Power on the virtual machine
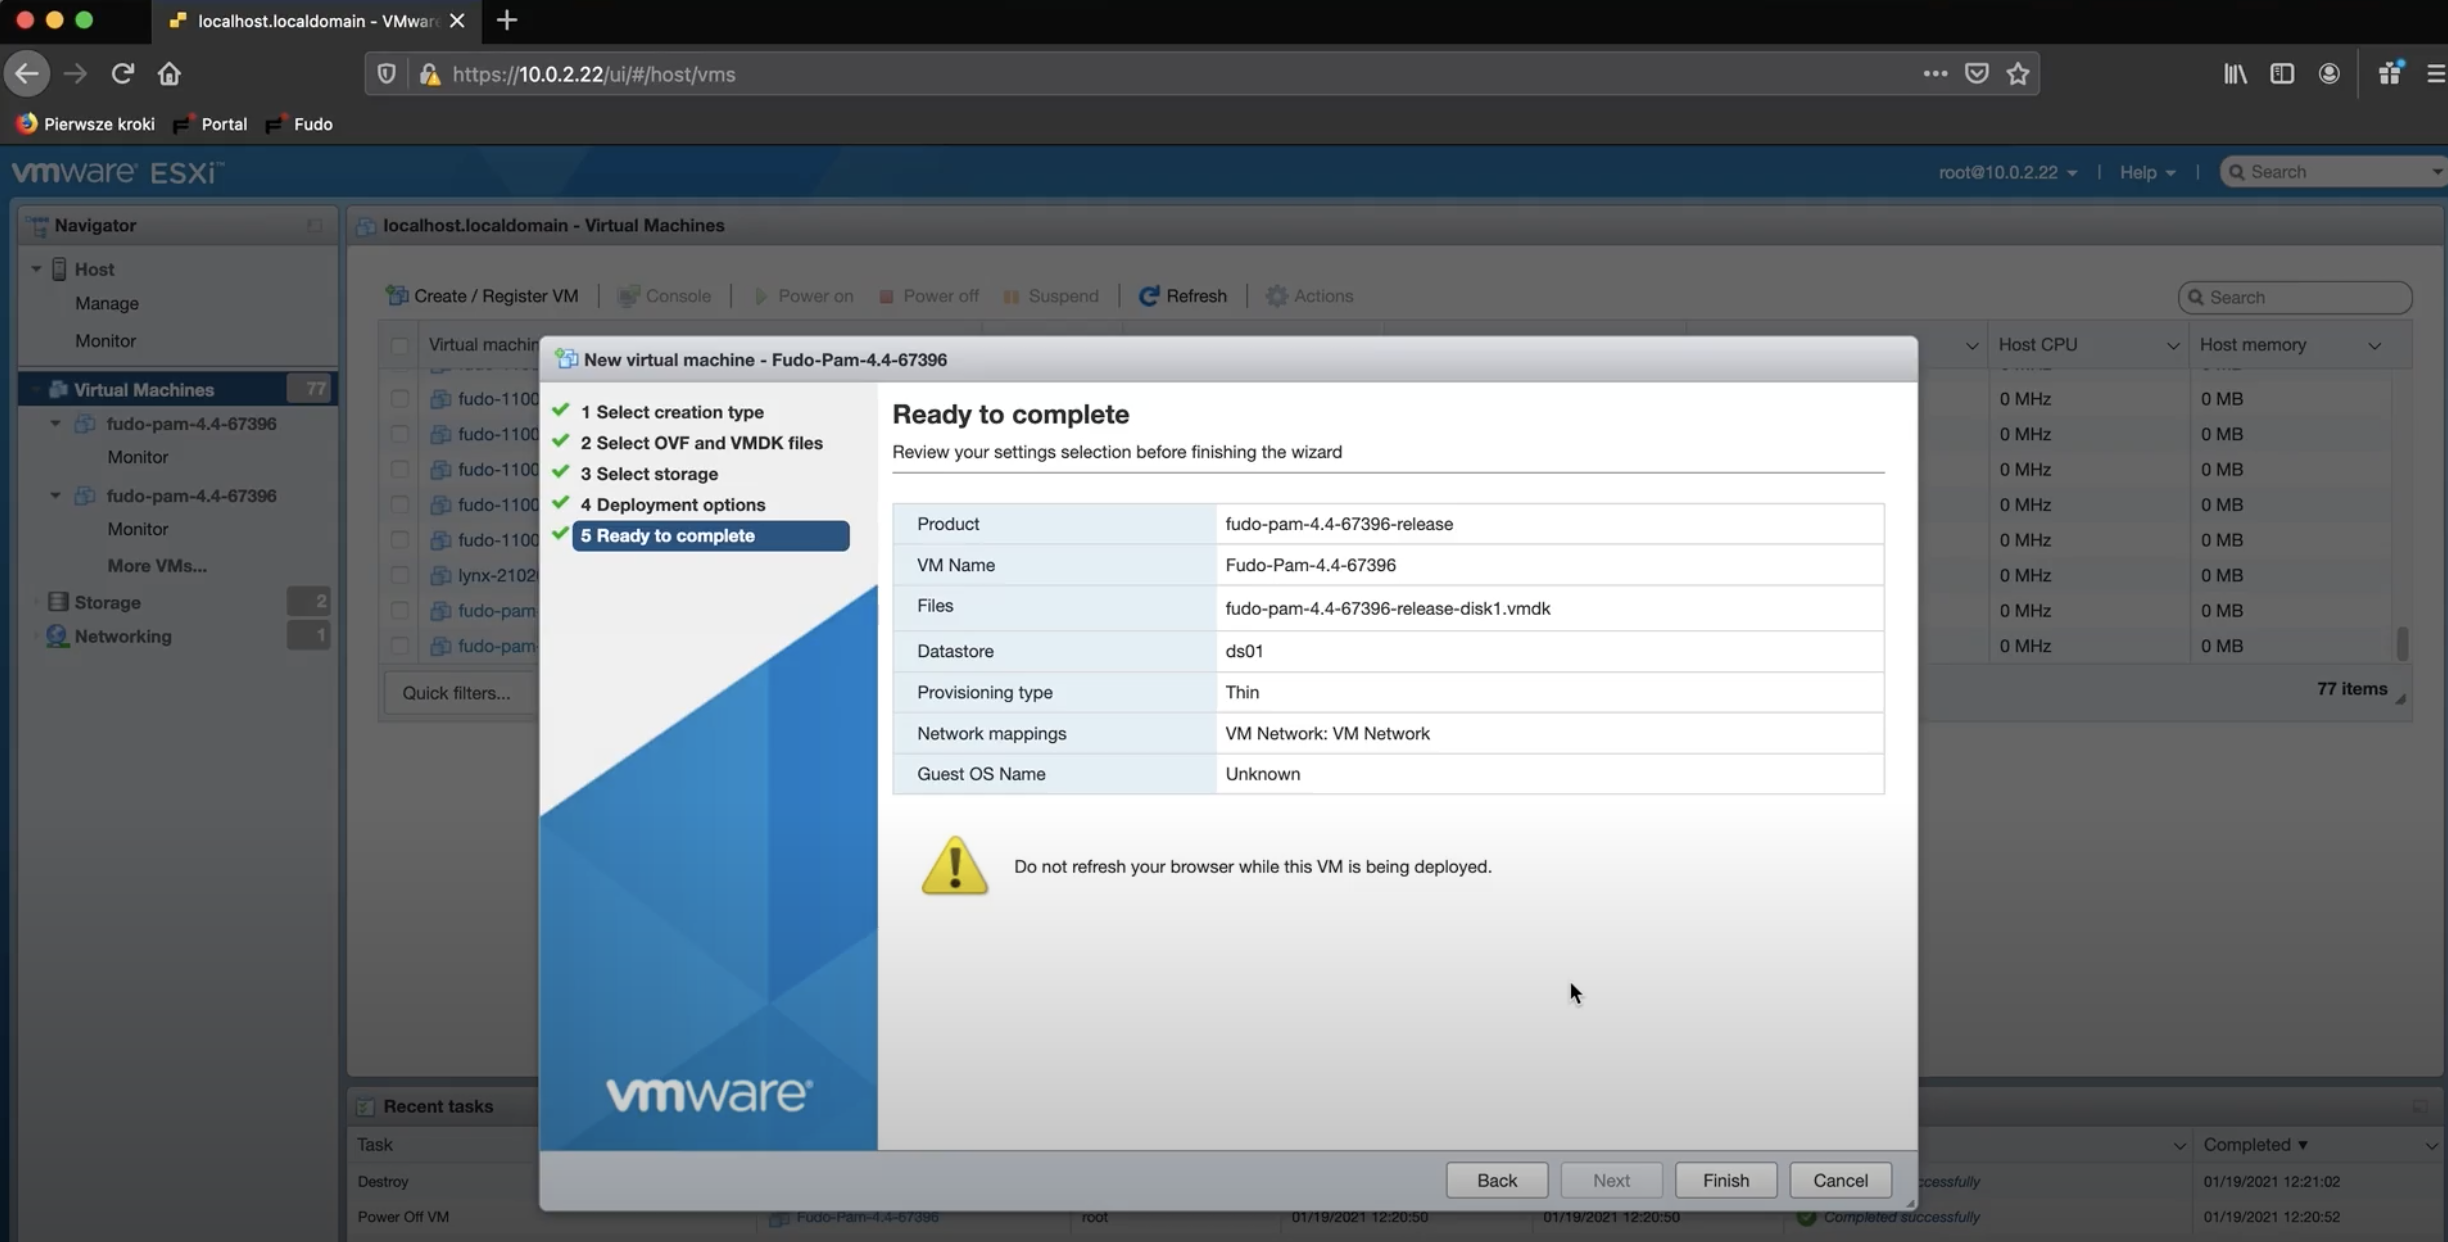Viewport: 2448px width, 1242px height. click(x=803, y=296)
